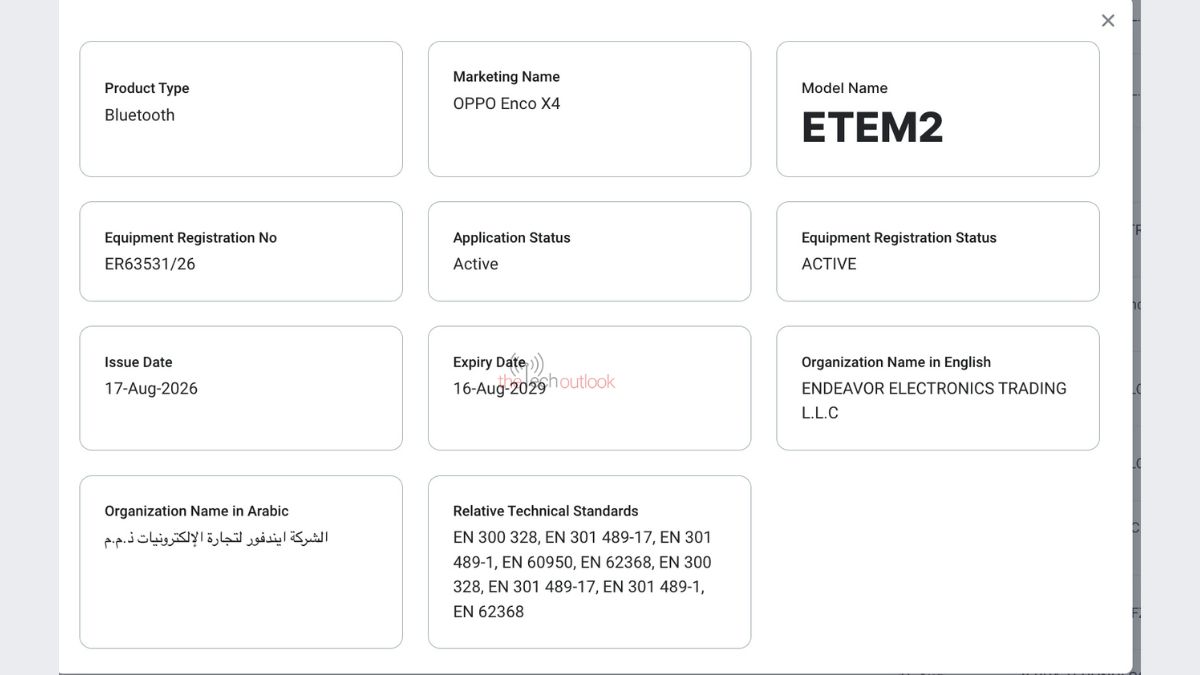The width and height of the screenshot is (1200, 675).
Task: Select the Equipment Registration No ER63531/26 text
Action: coord(150,264)
